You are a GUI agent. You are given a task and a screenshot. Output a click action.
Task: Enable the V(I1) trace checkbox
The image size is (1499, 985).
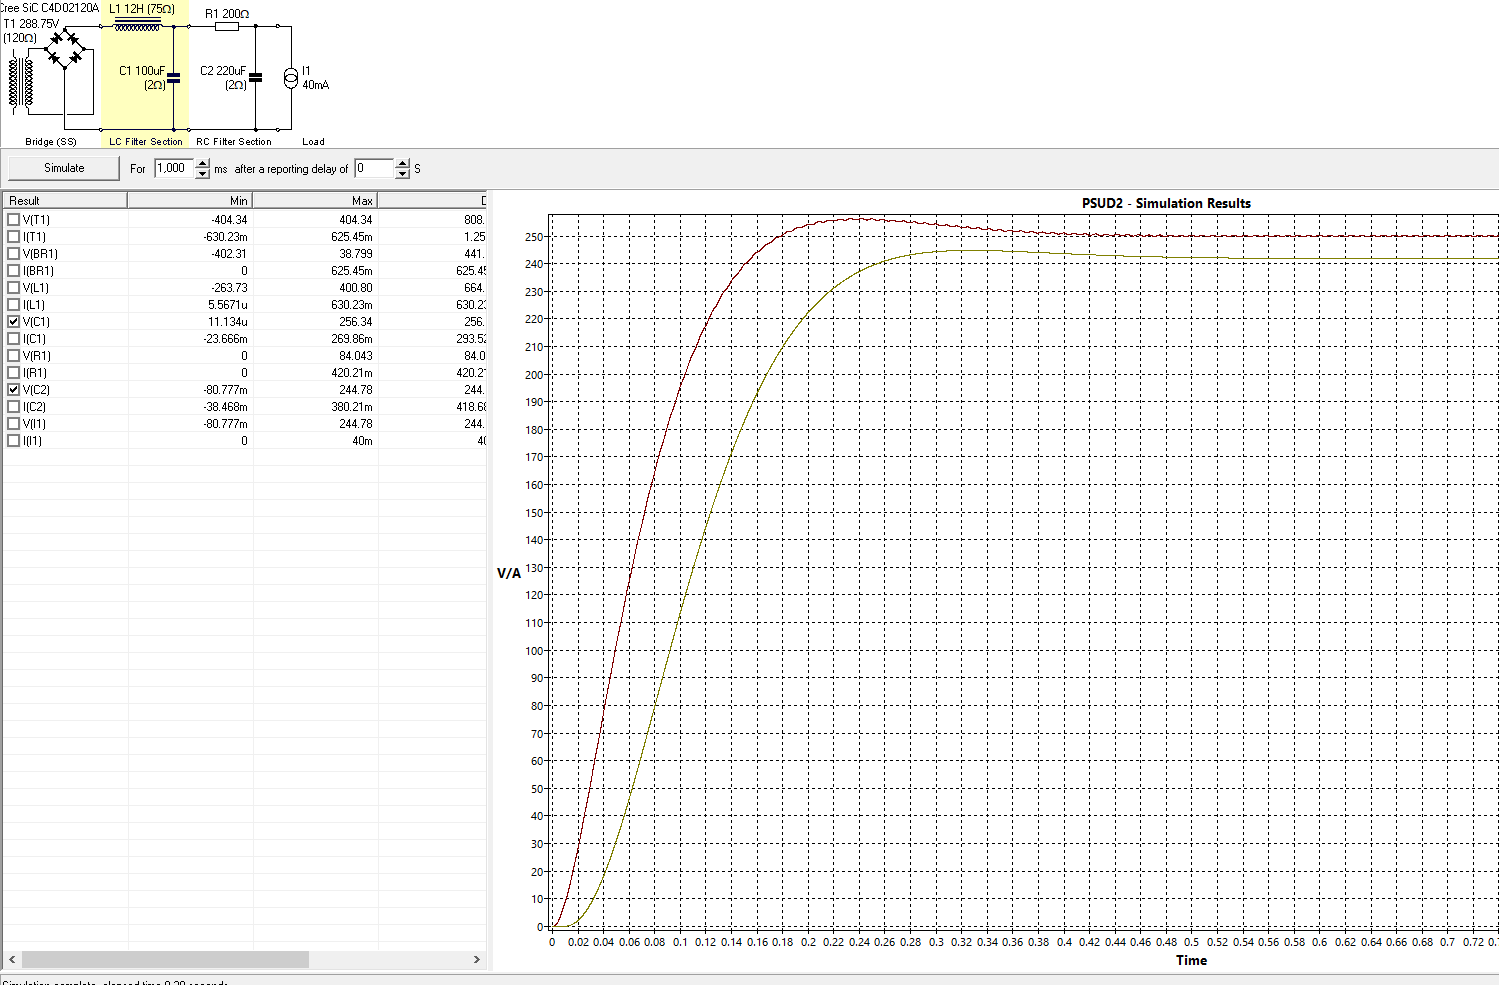pyautogui.click(x=13, y=424)
